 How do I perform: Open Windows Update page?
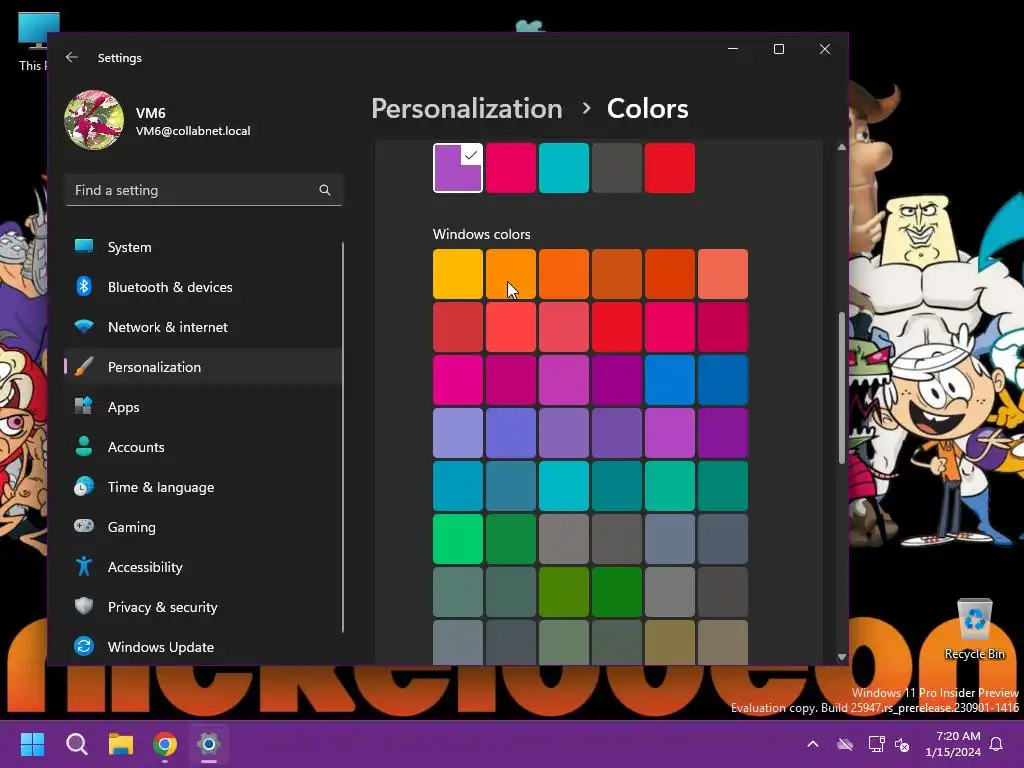pyautogui.click(x=203, y=647)
